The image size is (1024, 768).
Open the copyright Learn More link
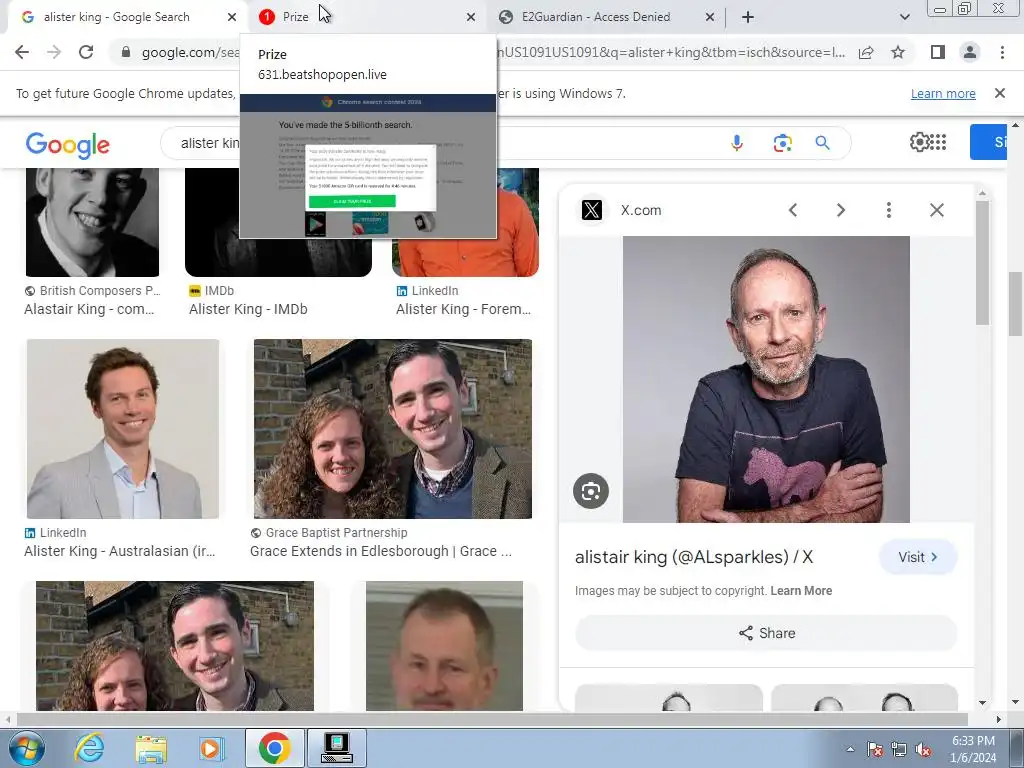(x=801, y=591)
